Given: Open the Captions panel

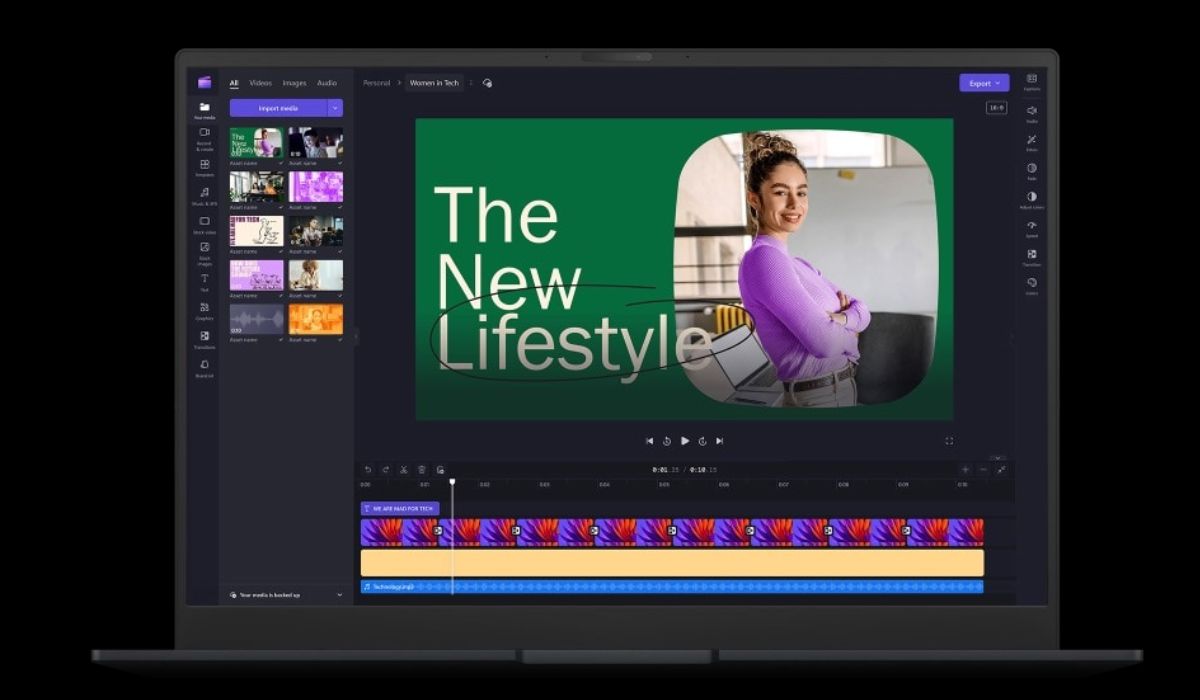Looking at the screenshot, I should tap(1031, 82).
